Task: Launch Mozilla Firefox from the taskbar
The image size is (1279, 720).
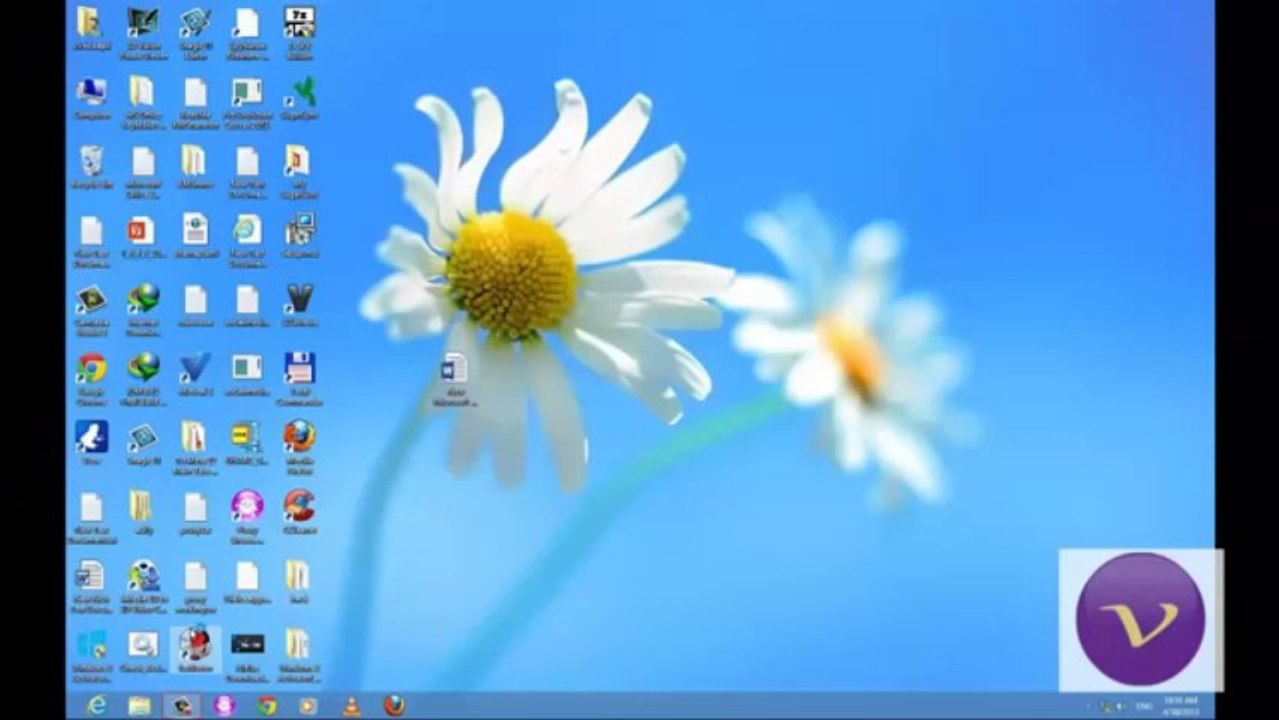Action: [x=394, y=705]
